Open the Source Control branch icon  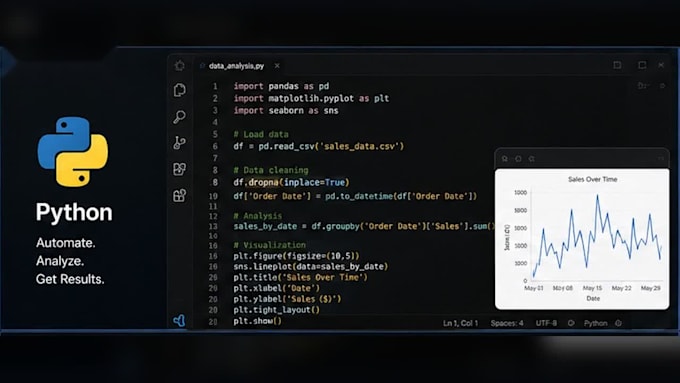(x=179, y=143)
